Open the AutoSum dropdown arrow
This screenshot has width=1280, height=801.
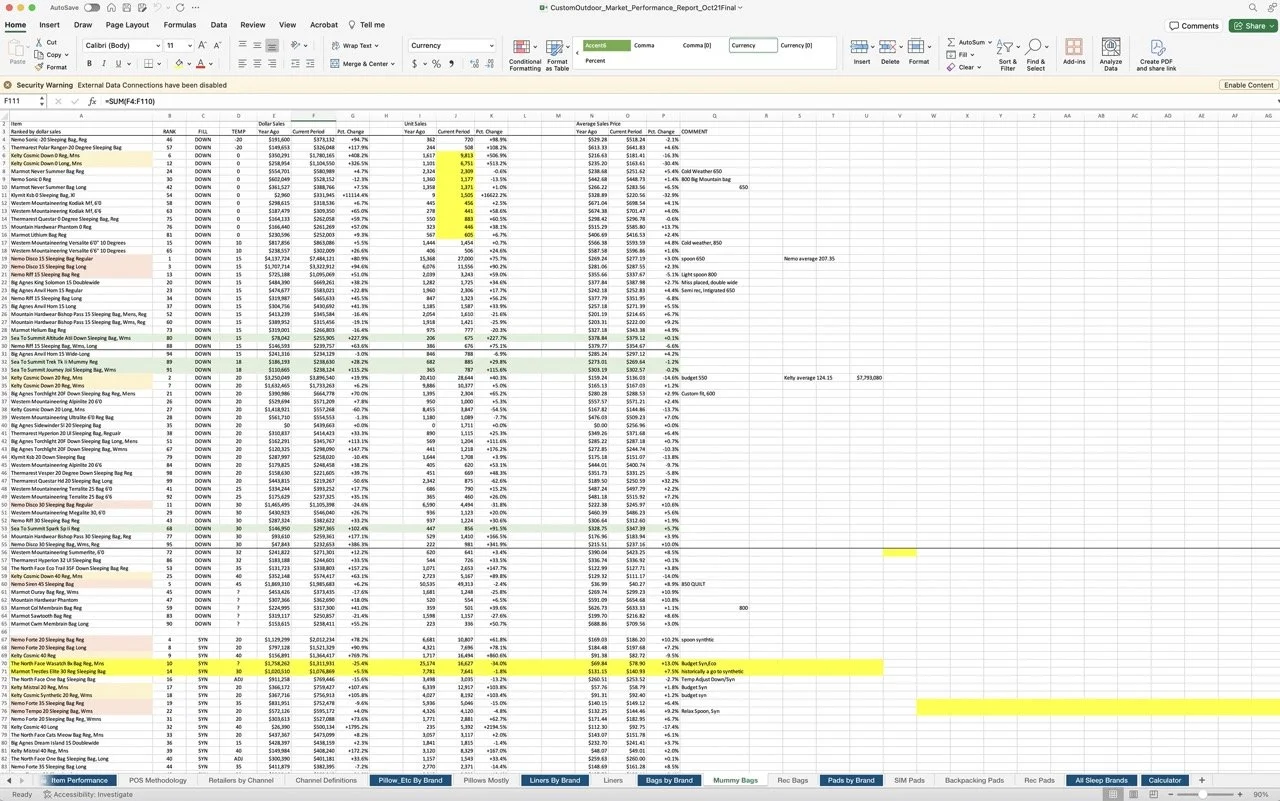pos(990,42)
